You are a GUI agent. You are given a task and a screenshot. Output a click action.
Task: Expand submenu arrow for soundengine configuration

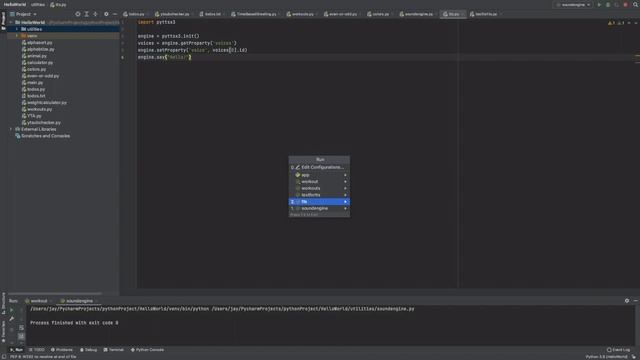[345, 209]
